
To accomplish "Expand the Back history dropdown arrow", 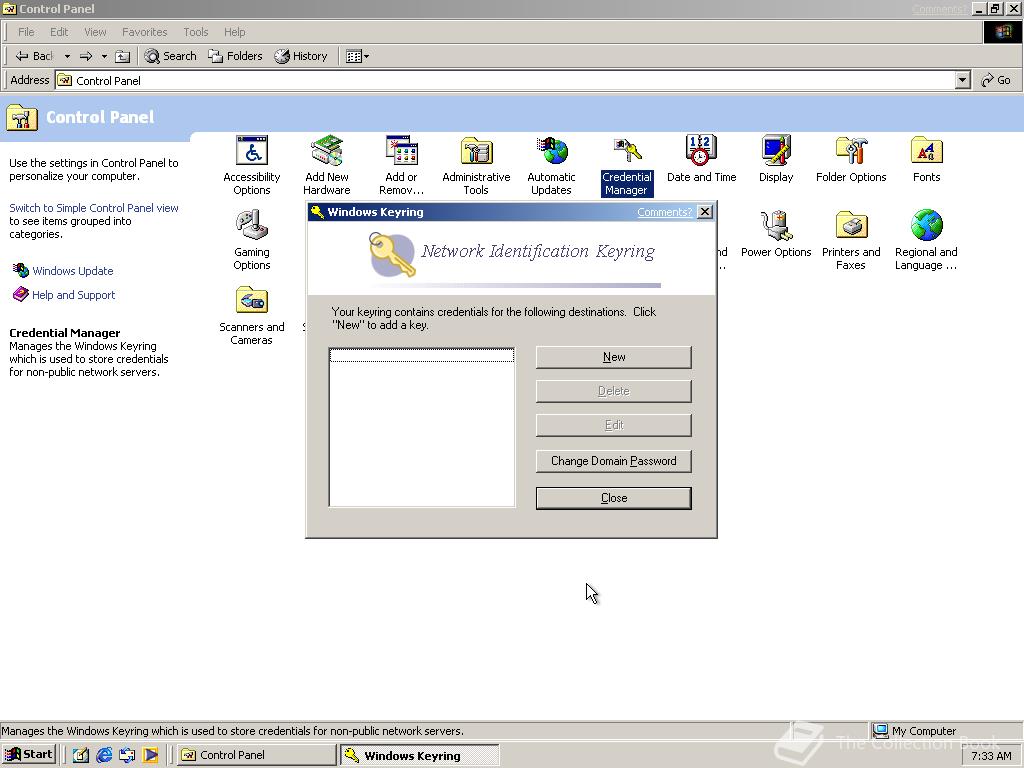I will [x=67, y=56].
